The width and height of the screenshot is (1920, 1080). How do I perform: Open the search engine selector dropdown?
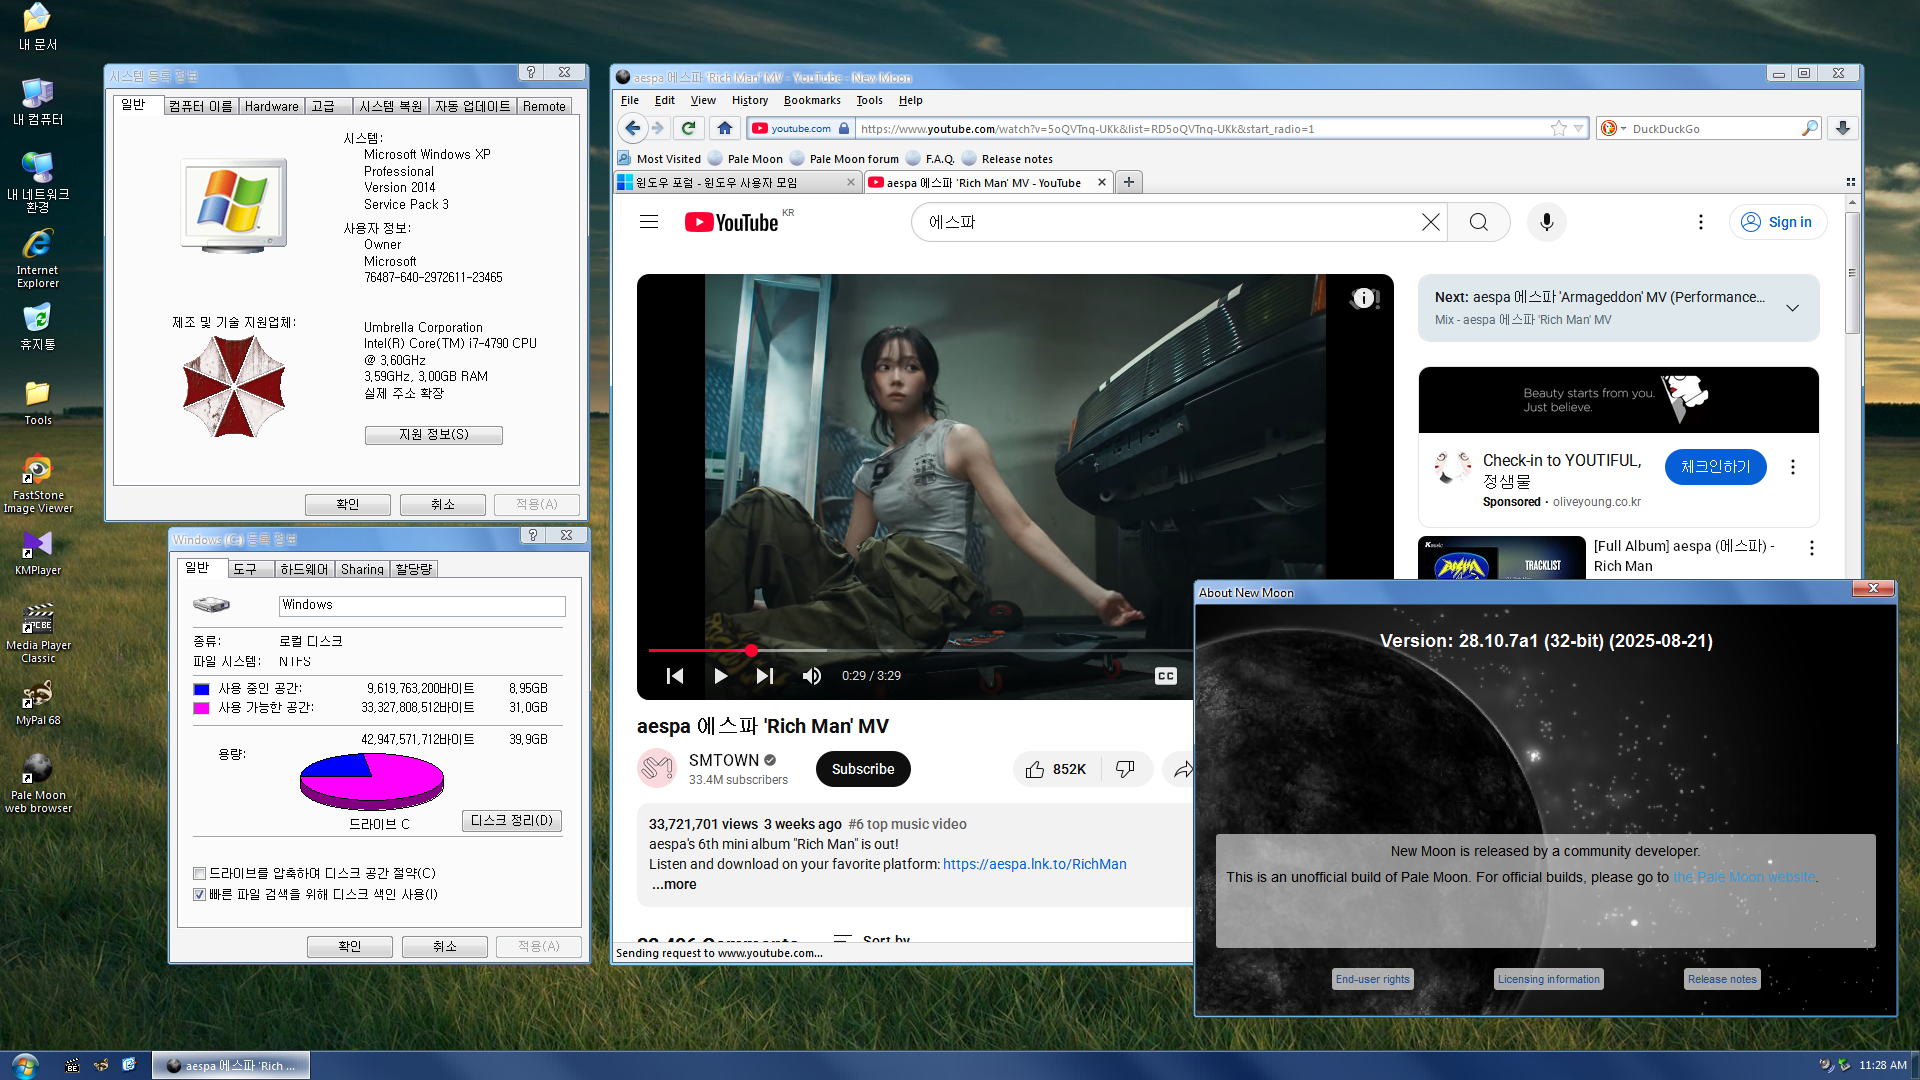1614,128
